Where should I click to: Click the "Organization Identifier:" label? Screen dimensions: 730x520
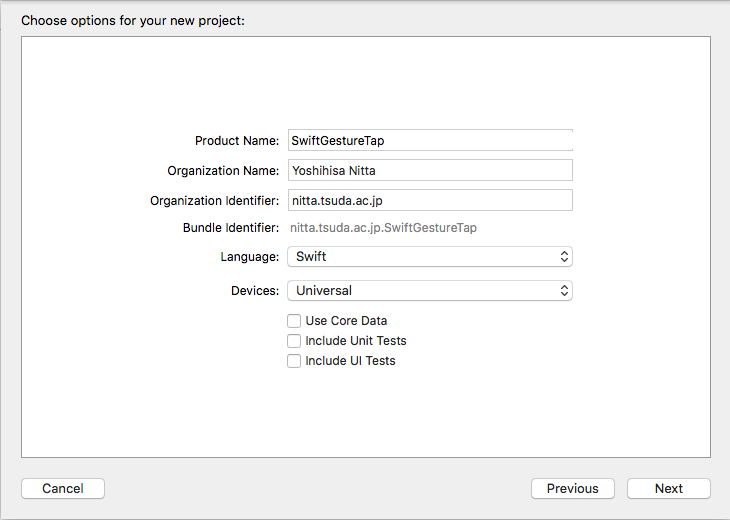(214, 201)
